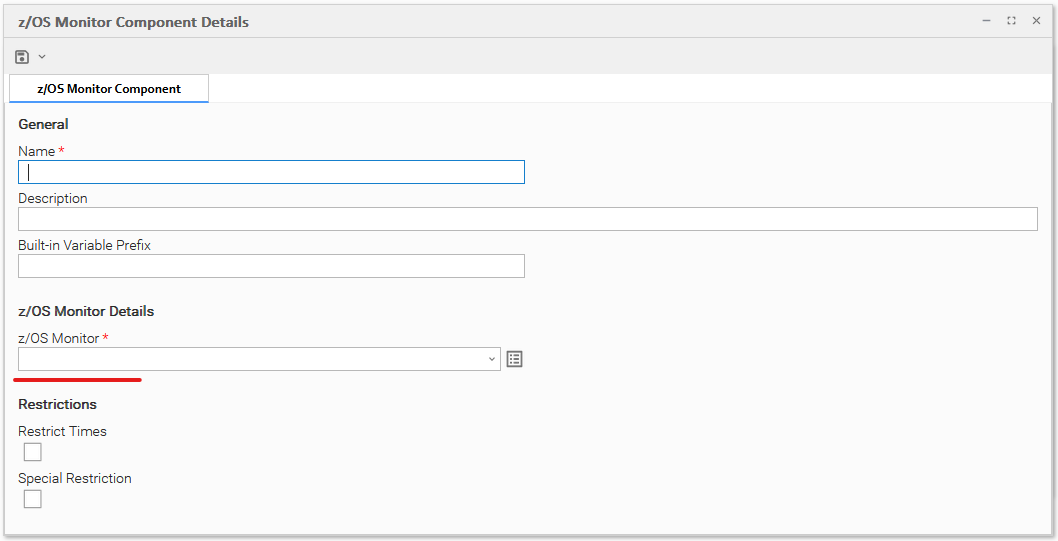Viewport: 1058px width, 541px height.
Task: Select the z/OS Monitor Component tab
Action: (109, 88)
